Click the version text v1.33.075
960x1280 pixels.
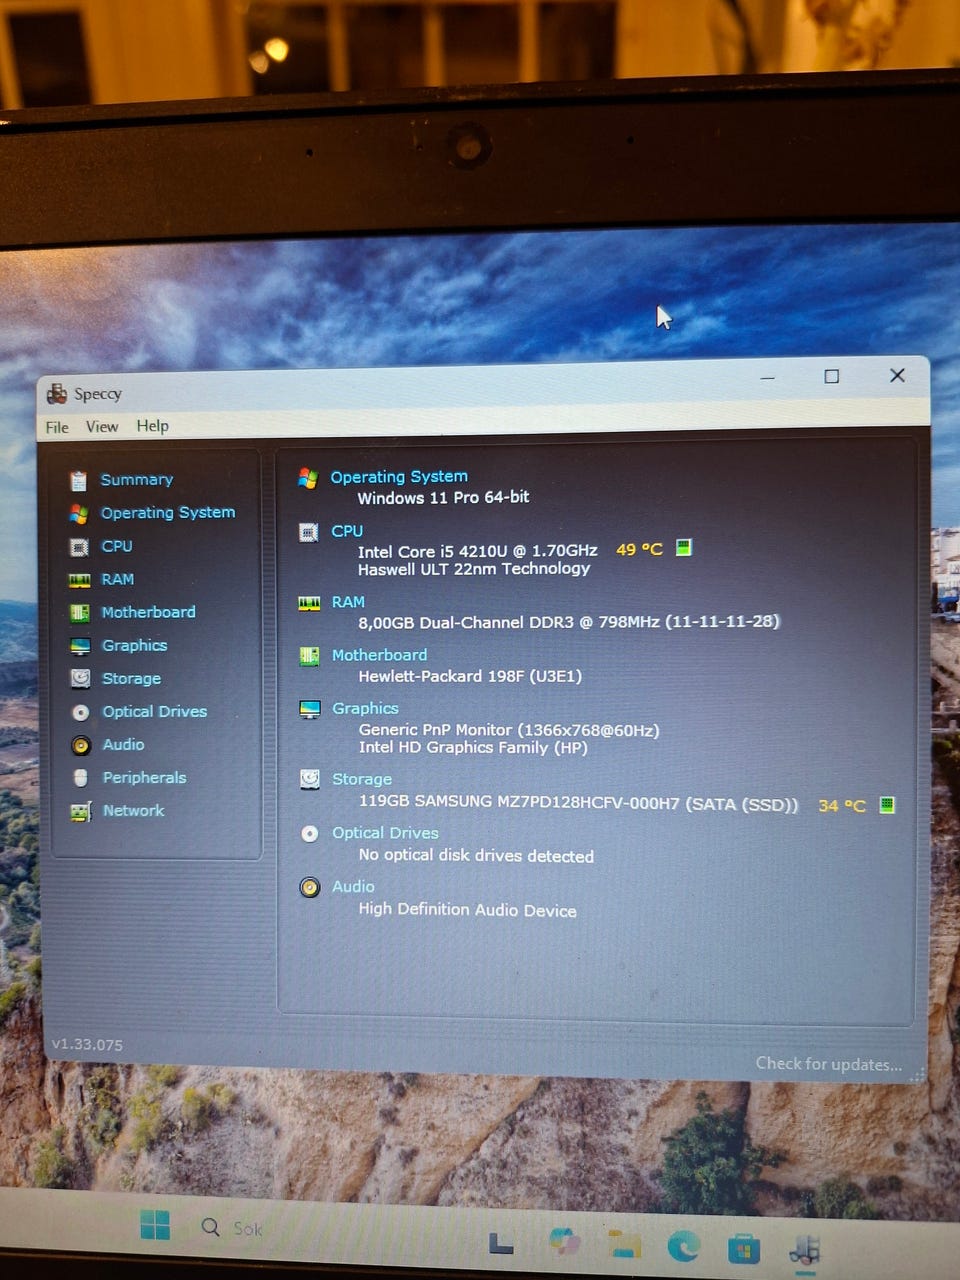tap(87, 1045)
